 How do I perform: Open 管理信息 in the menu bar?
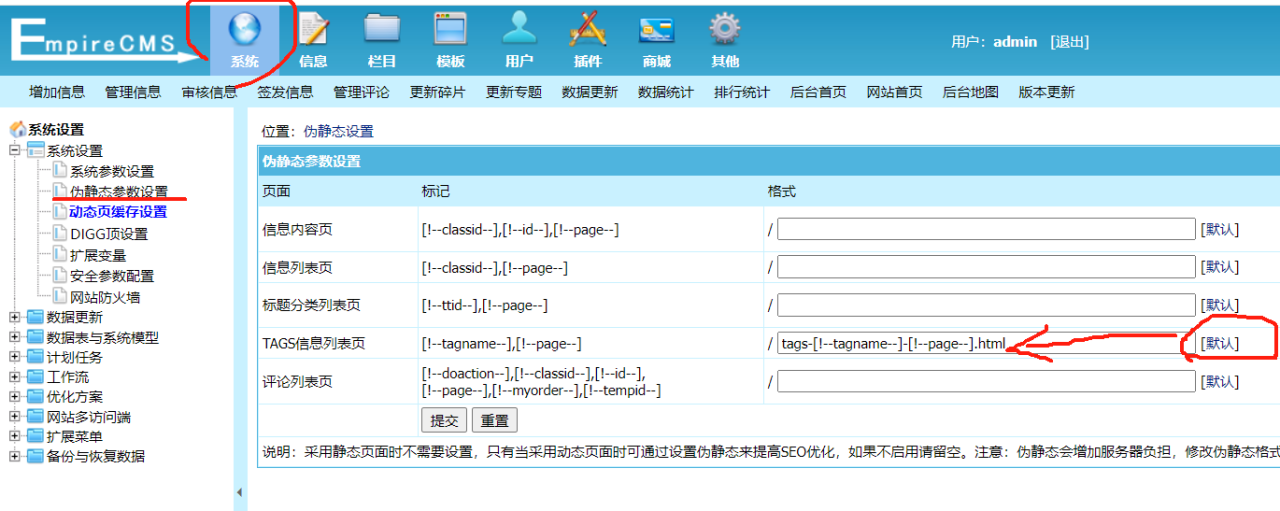pos(133,92)
